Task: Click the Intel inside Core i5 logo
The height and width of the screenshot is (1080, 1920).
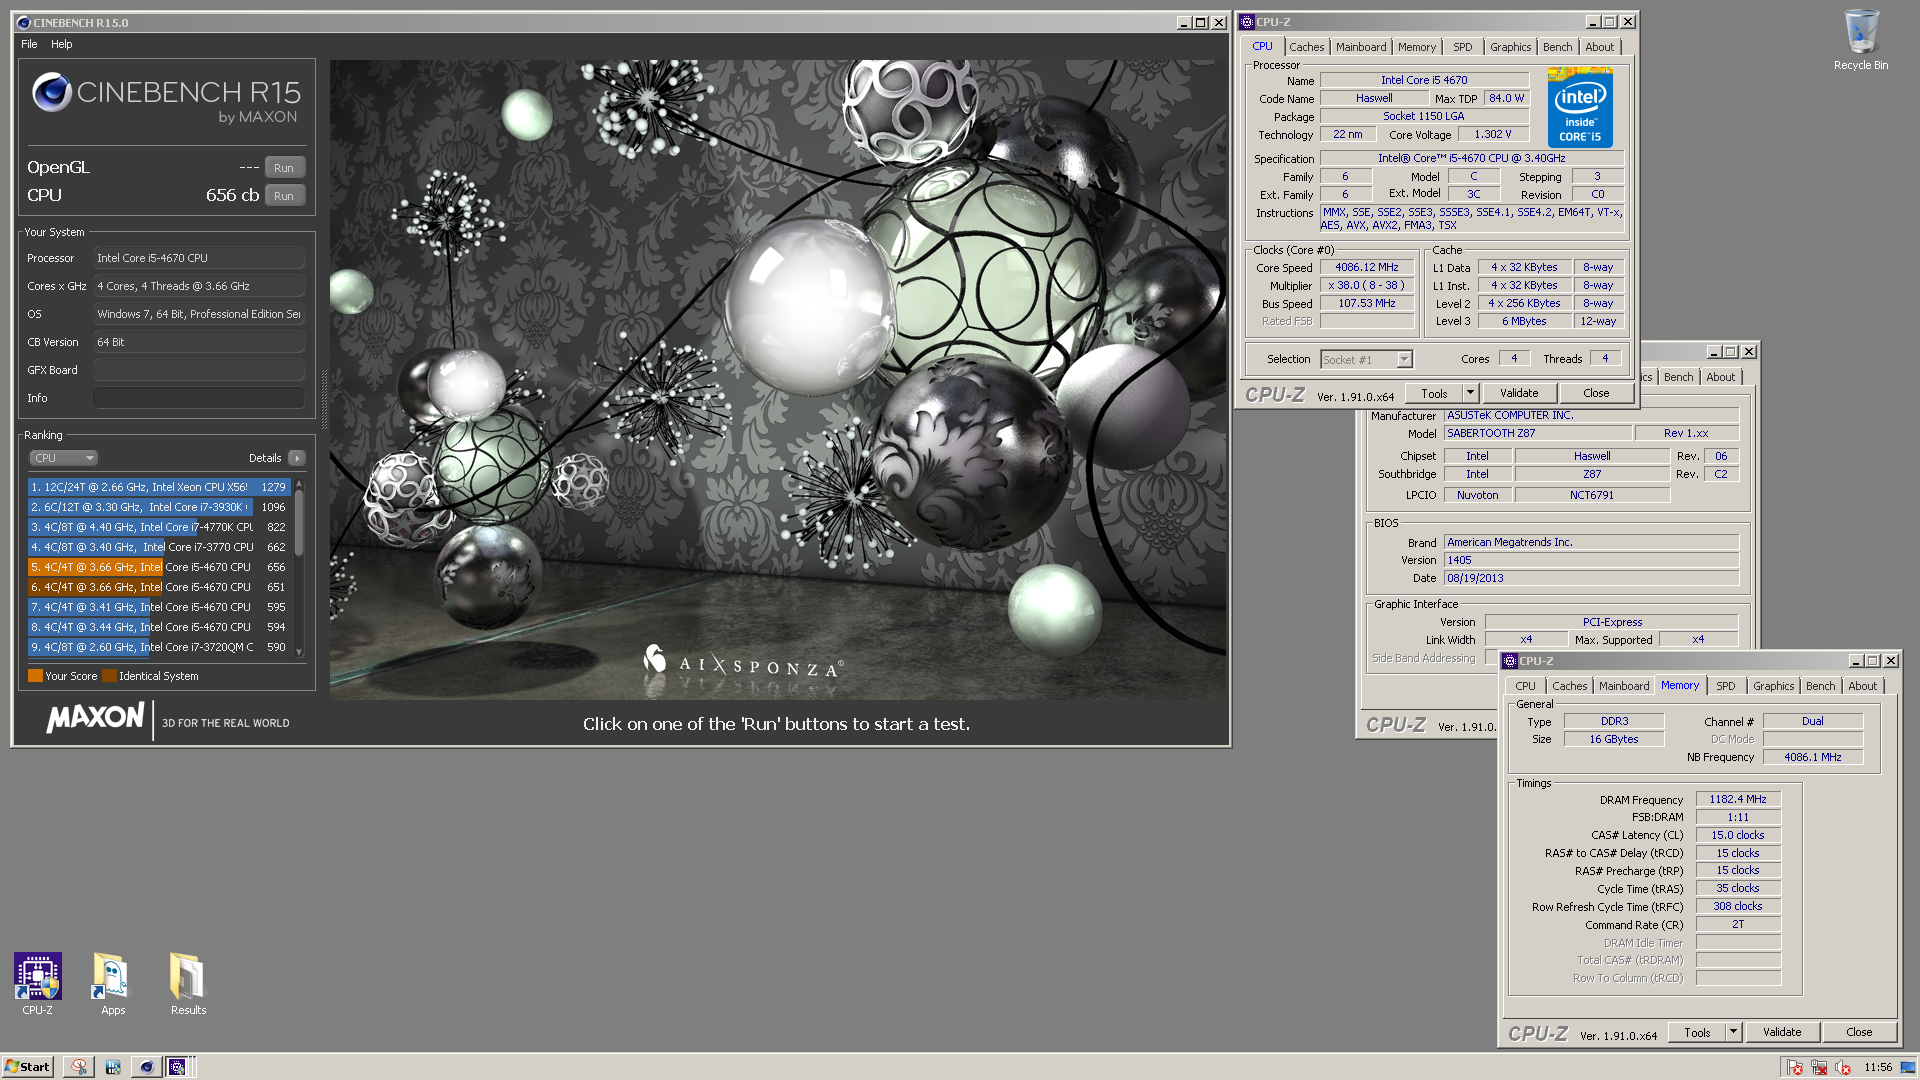Action: pos(1580,108)
